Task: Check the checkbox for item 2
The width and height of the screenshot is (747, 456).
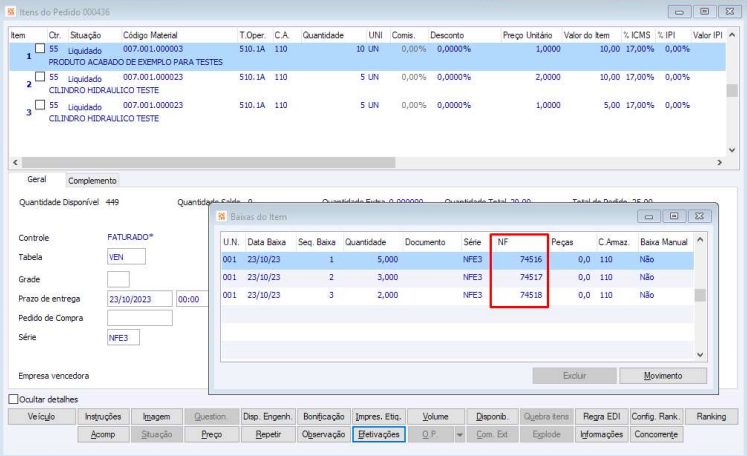Action: [x=40, y=77]
